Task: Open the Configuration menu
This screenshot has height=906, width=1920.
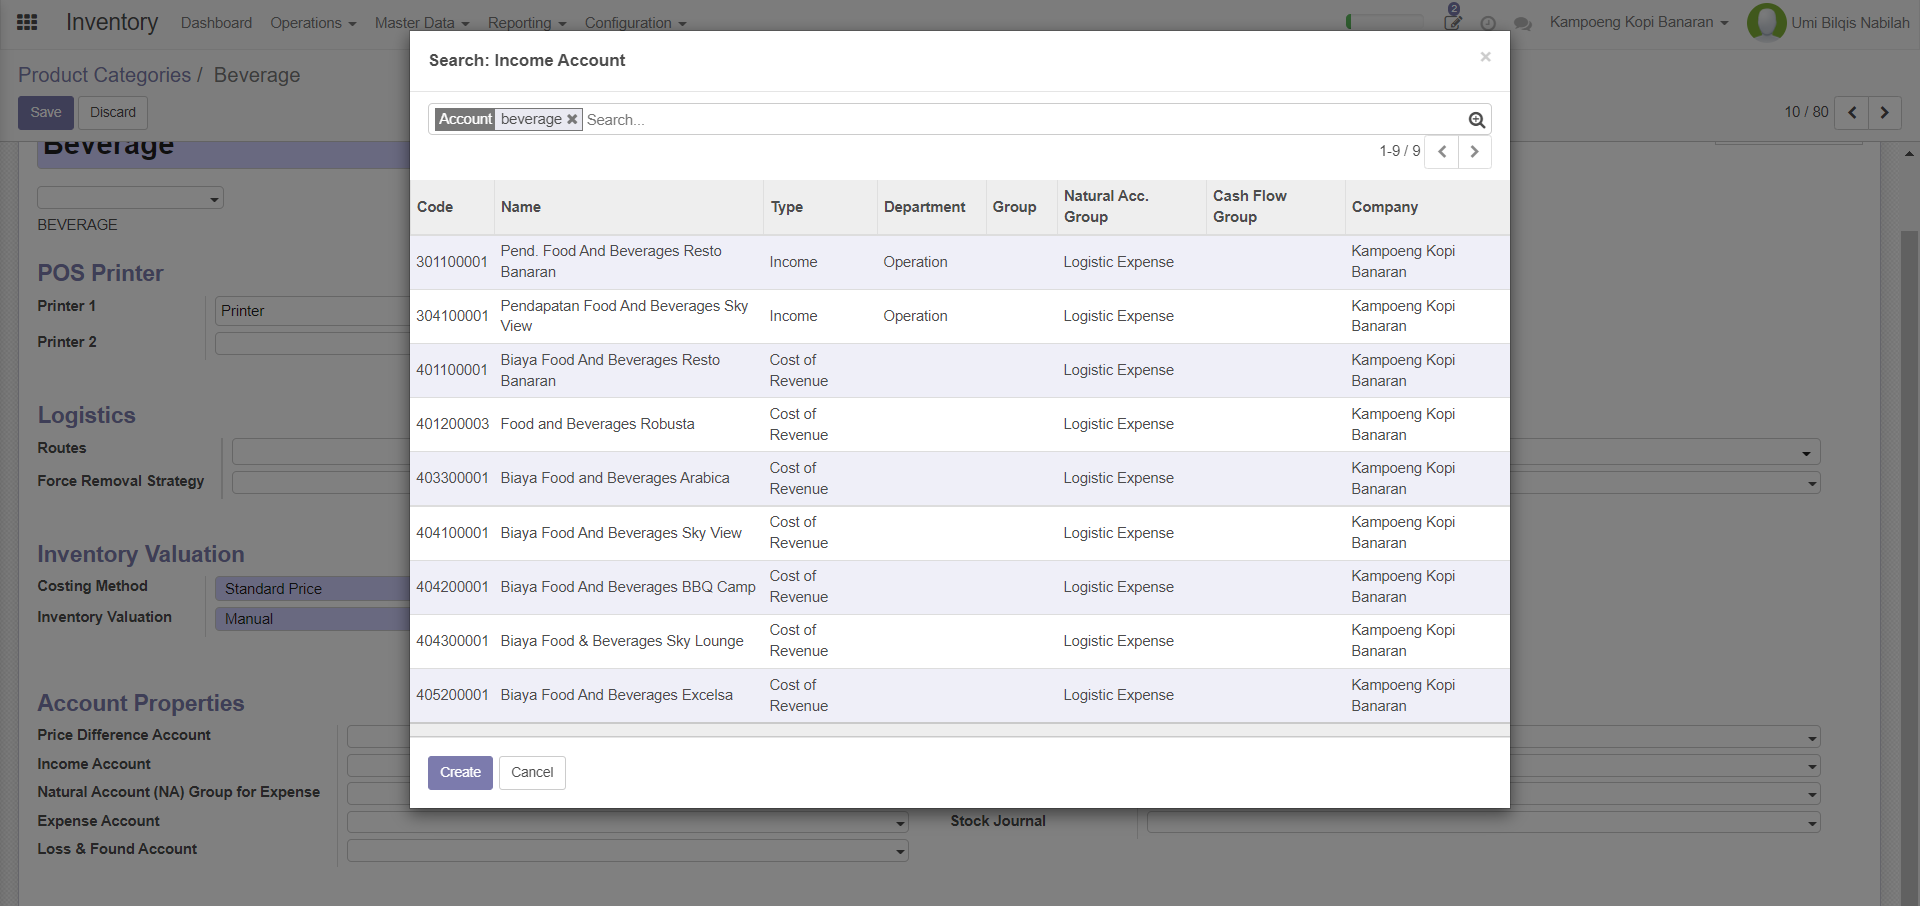Action: [635, 23]
